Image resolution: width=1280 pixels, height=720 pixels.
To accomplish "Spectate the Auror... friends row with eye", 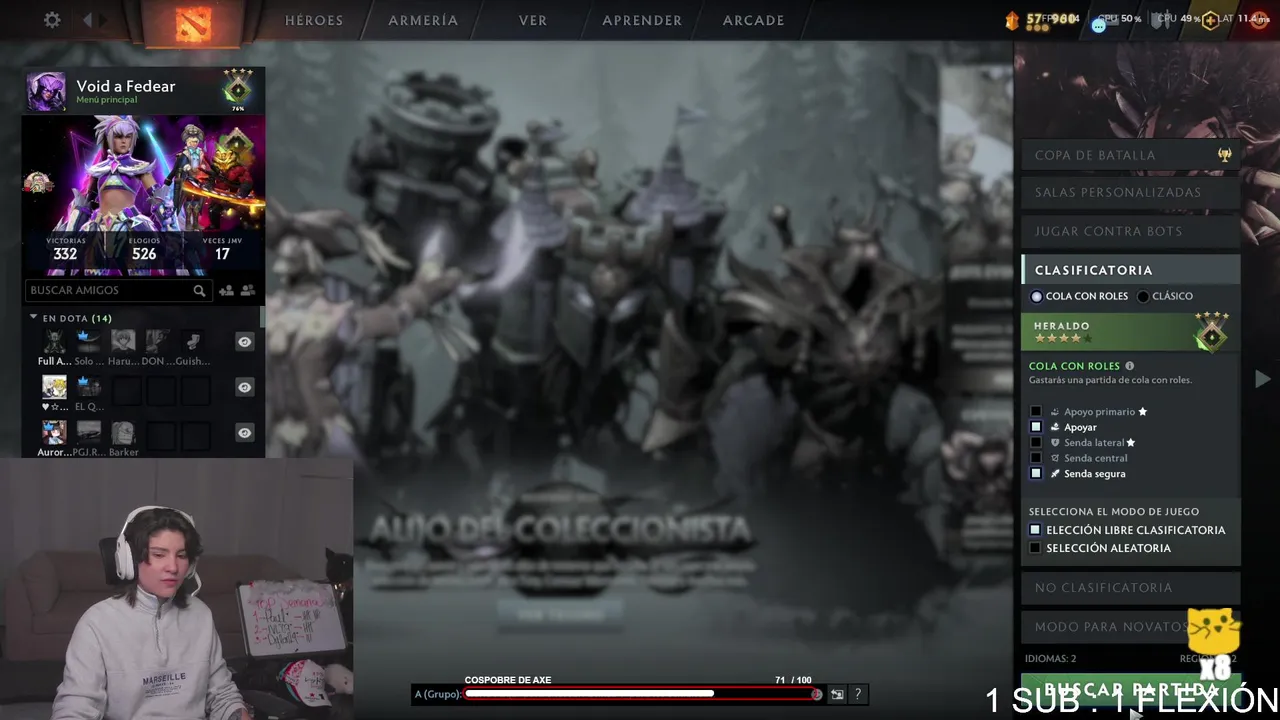I will (x=244, y=432).
